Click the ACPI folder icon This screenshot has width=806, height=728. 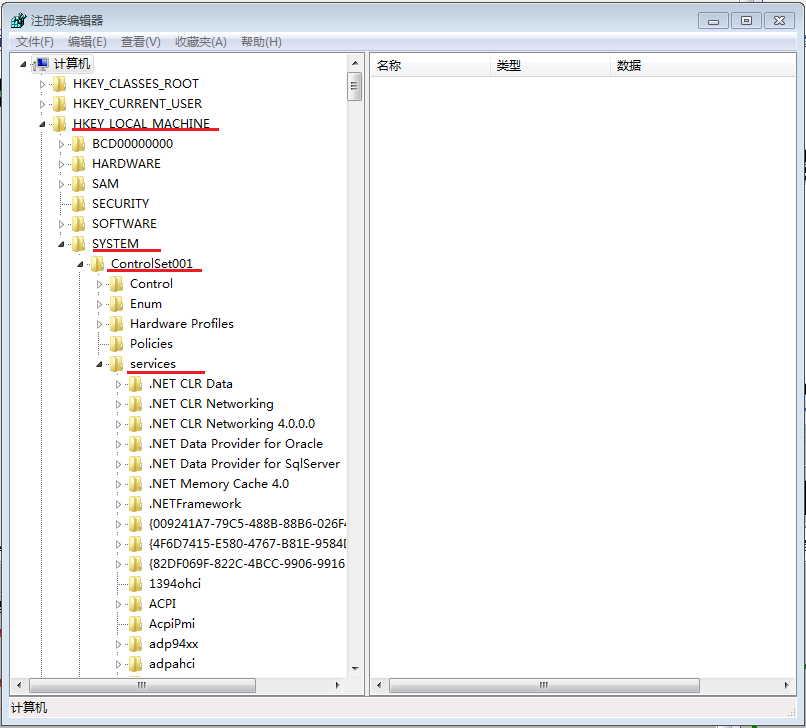pos(136,604)
